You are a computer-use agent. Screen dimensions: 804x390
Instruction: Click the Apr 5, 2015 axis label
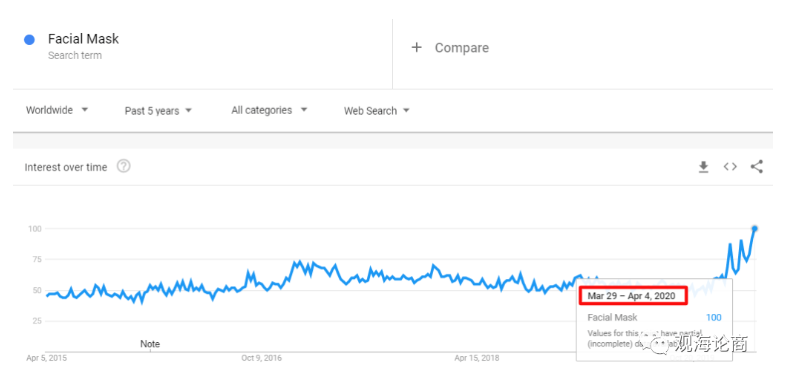pos(47,358)
